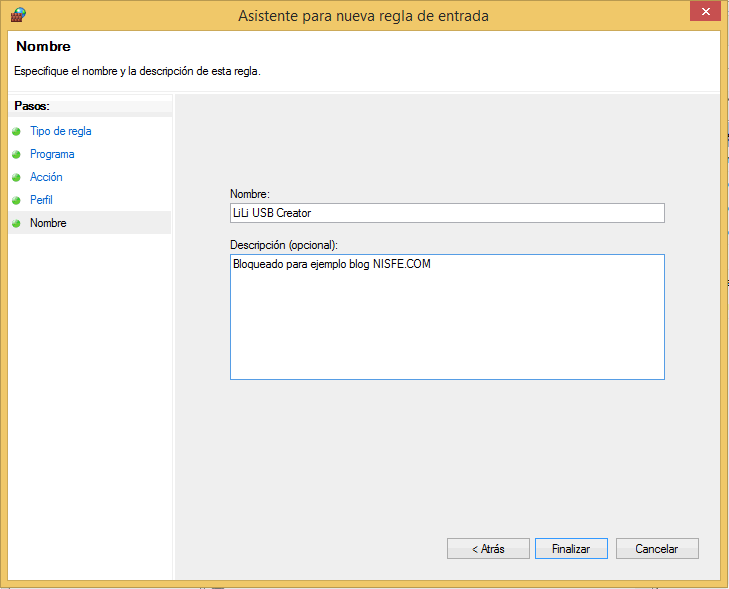Click the green bullet beside Tipo de regla
Image resolution: width=729 pixels, height=589 pixels.
pos(16,132)
